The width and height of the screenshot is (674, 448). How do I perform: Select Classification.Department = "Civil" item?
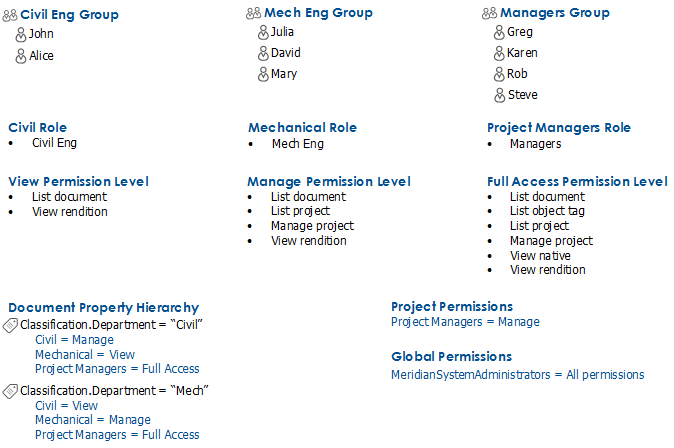pyautogui.click(x=111, y=325)
